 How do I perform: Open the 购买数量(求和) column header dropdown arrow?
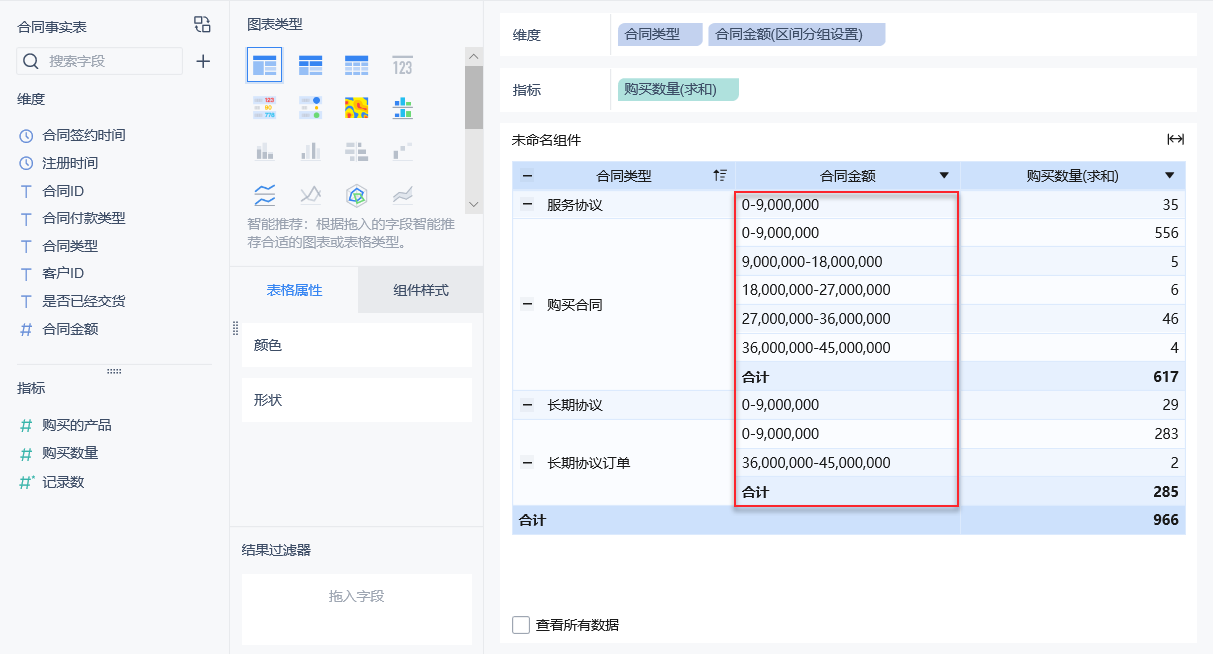pos(1170,176)
